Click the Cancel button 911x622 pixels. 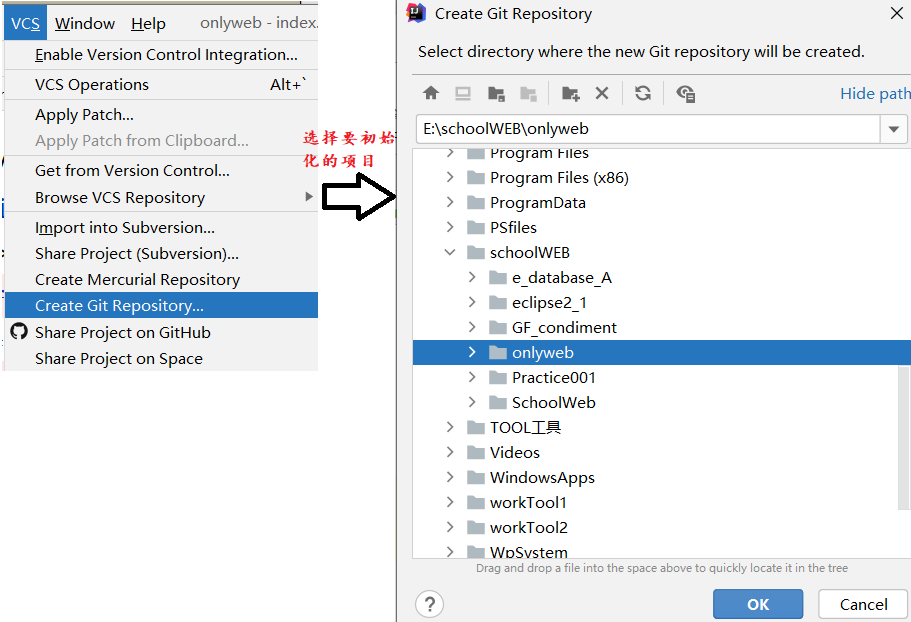point(863,605)
